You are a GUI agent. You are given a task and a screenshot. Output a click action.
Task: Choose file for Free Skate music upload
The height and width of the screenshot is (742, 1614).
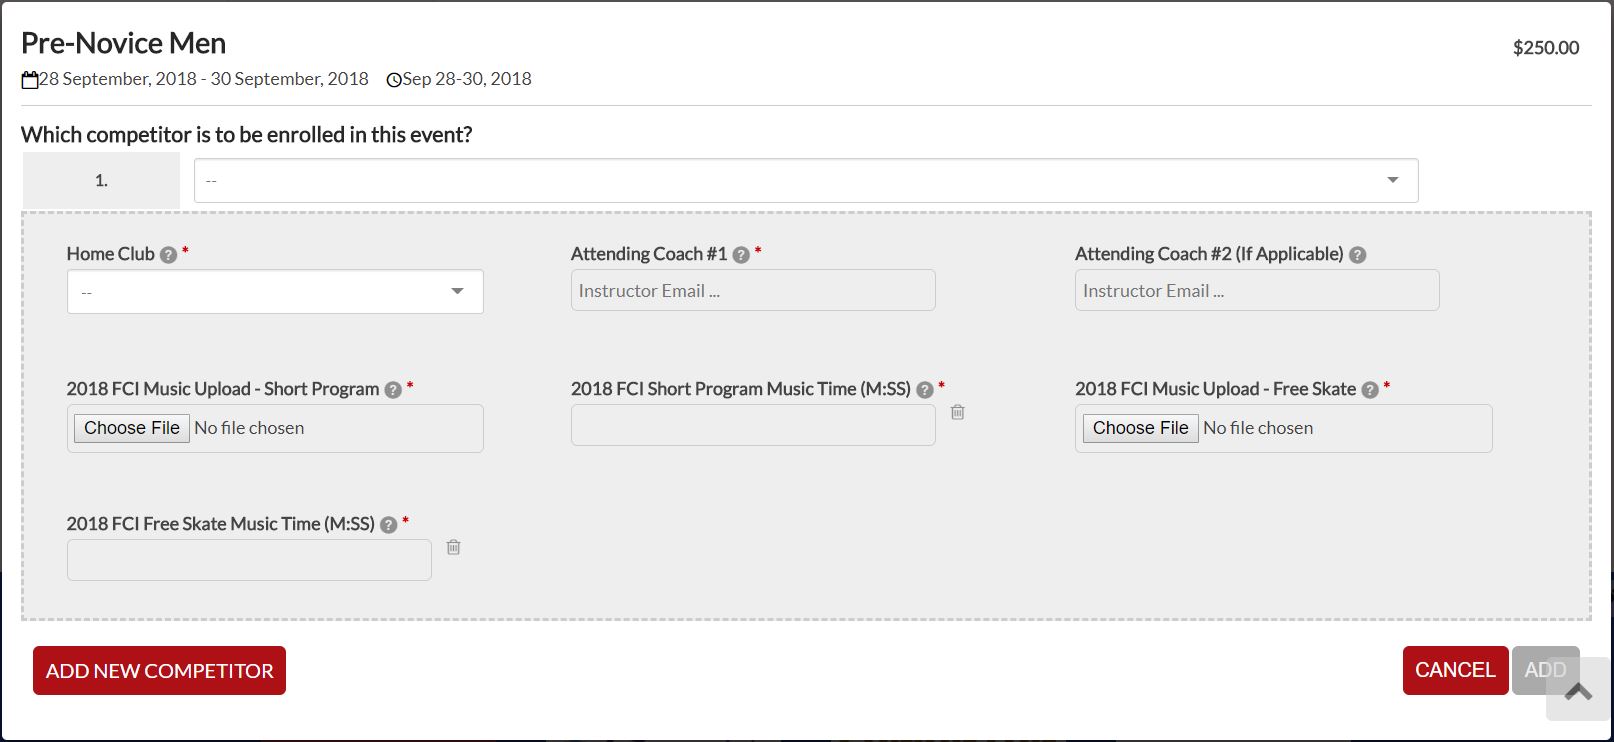[x=1140, y=428]
